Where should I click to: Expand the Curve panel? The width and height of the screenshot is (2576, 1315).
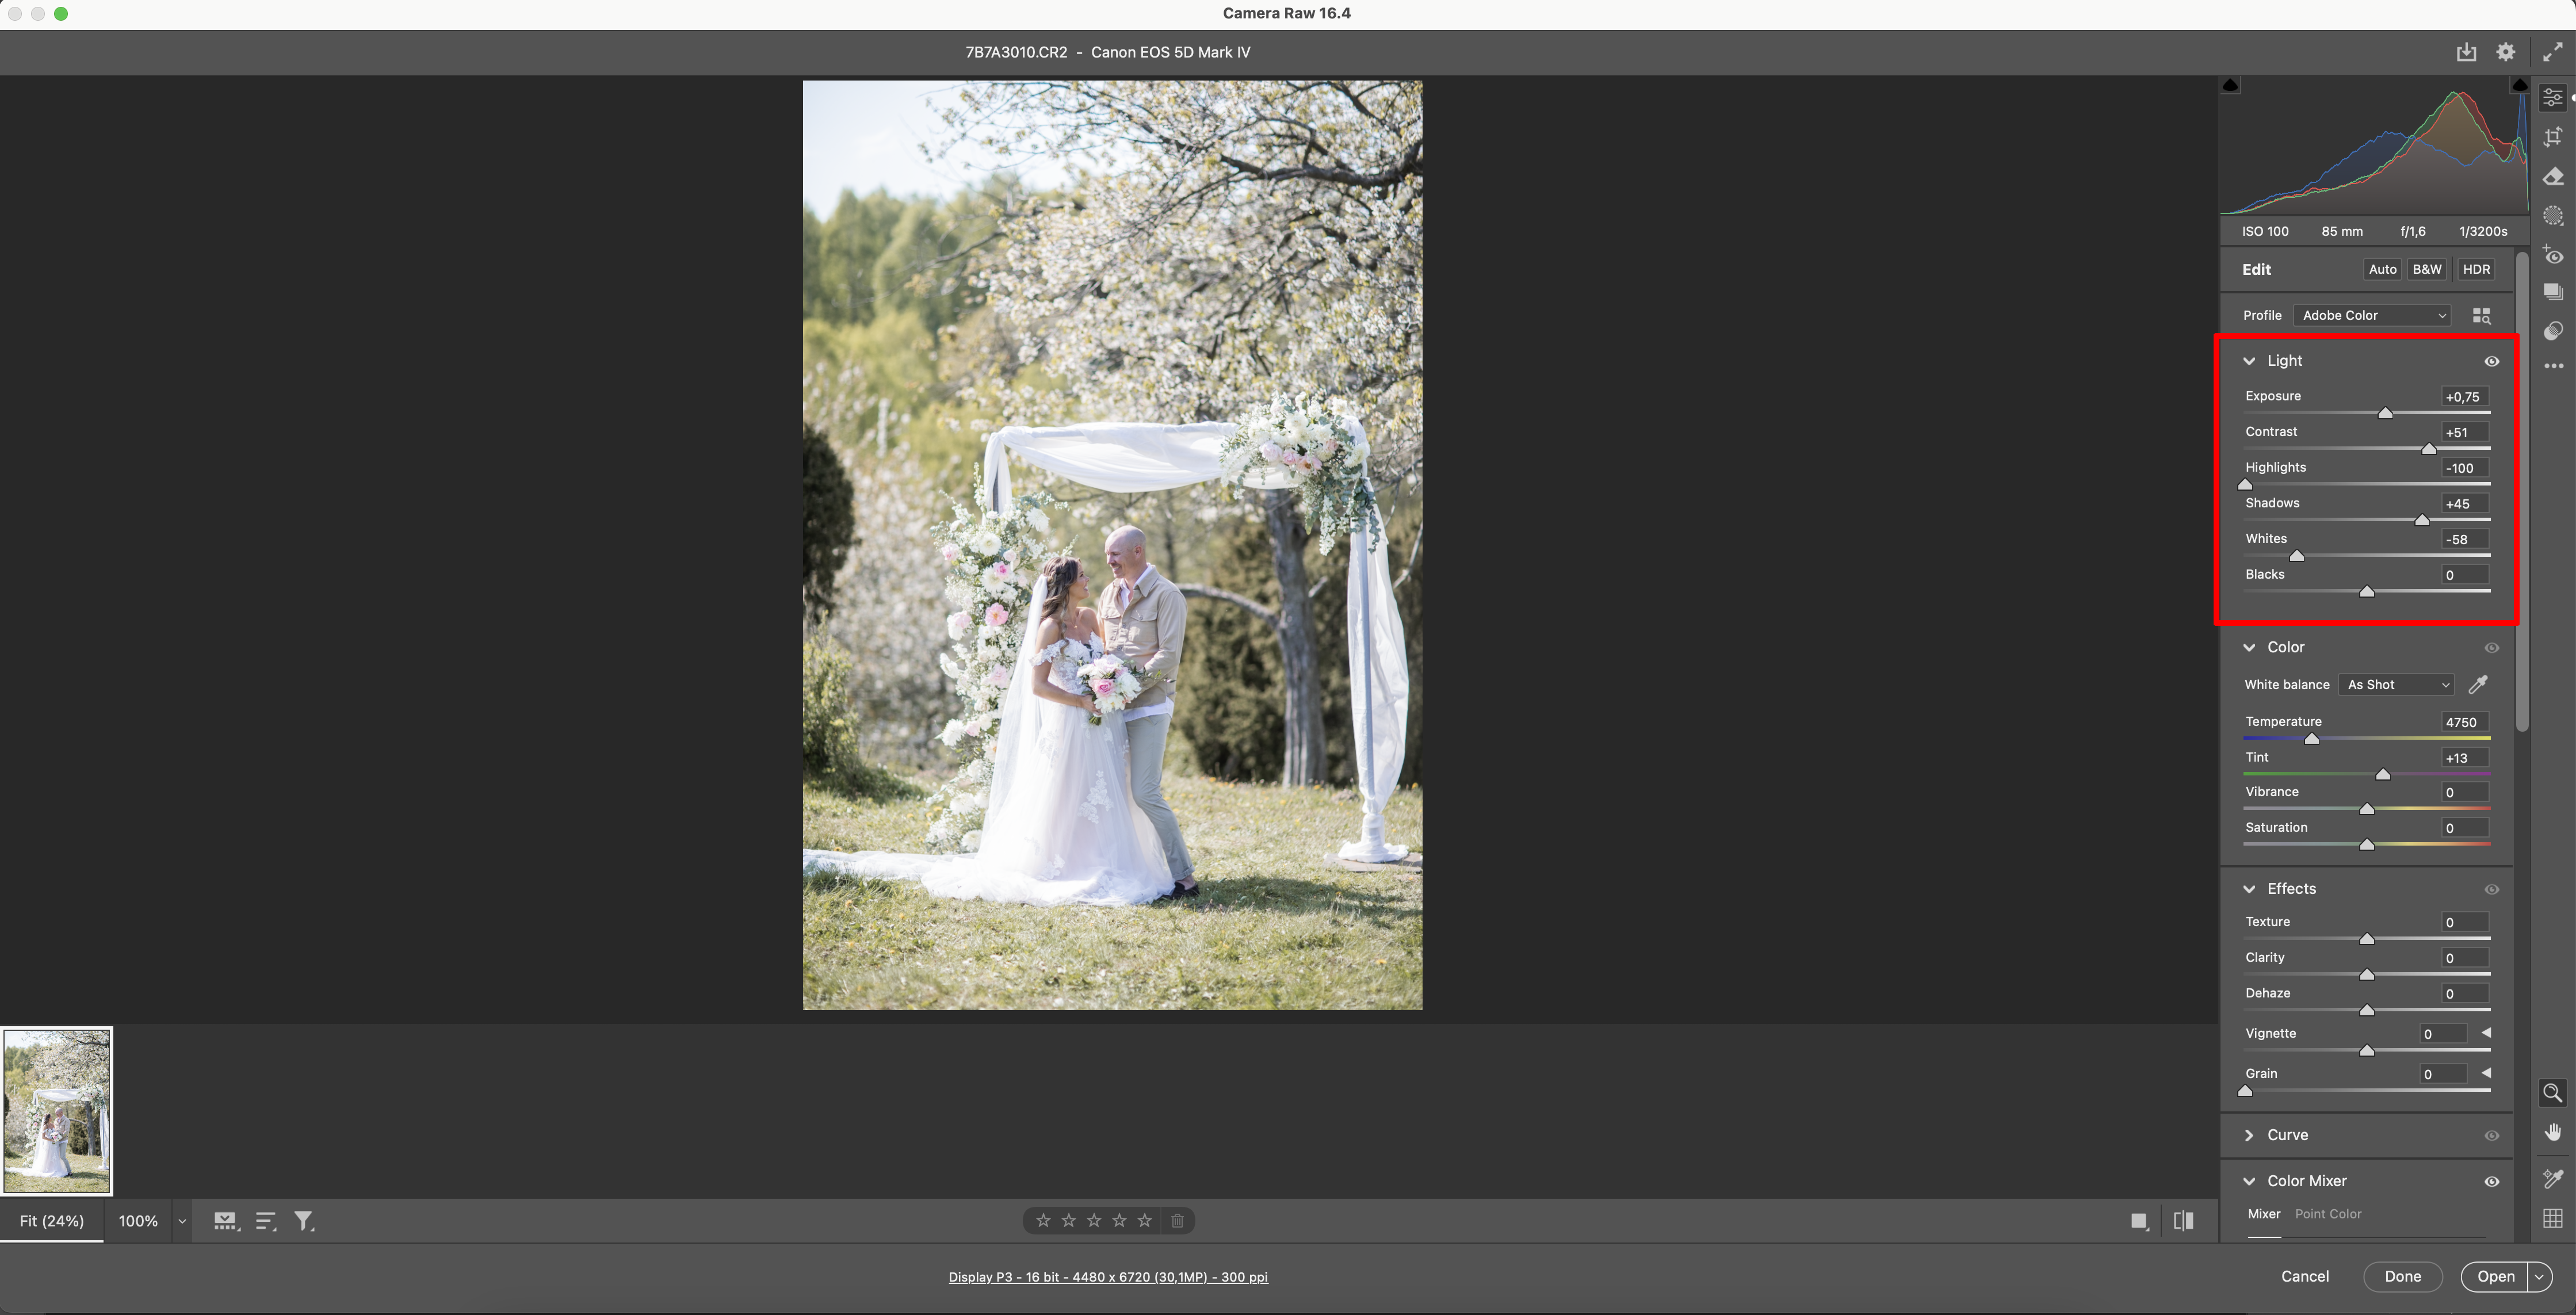coord(2249,1135)
